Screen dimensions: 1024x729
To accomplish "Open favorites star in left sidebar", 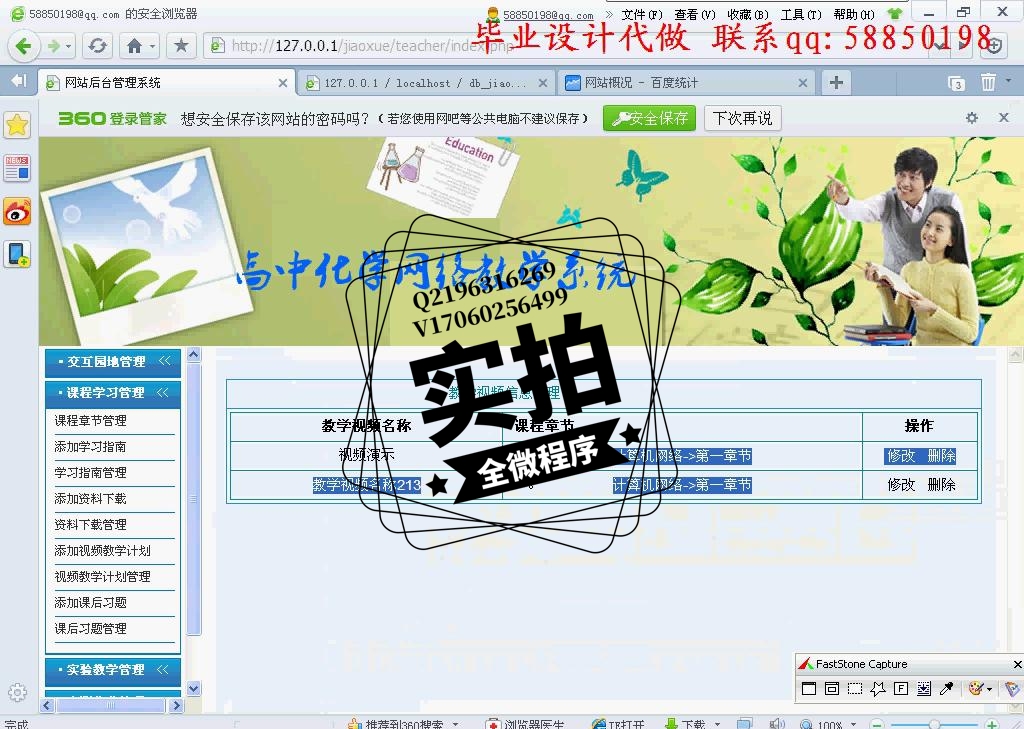I will click(x=17, y=125).
